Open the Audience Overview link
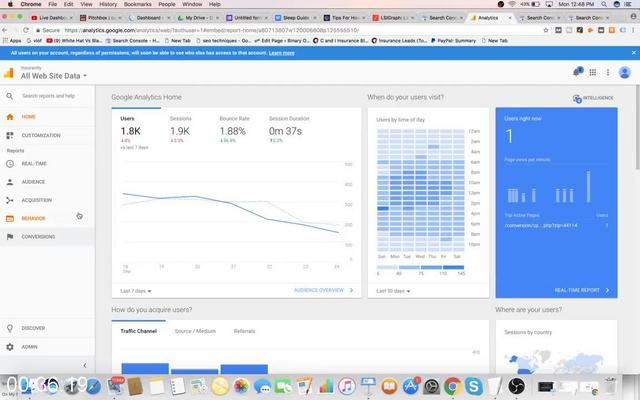 point(323,290)
